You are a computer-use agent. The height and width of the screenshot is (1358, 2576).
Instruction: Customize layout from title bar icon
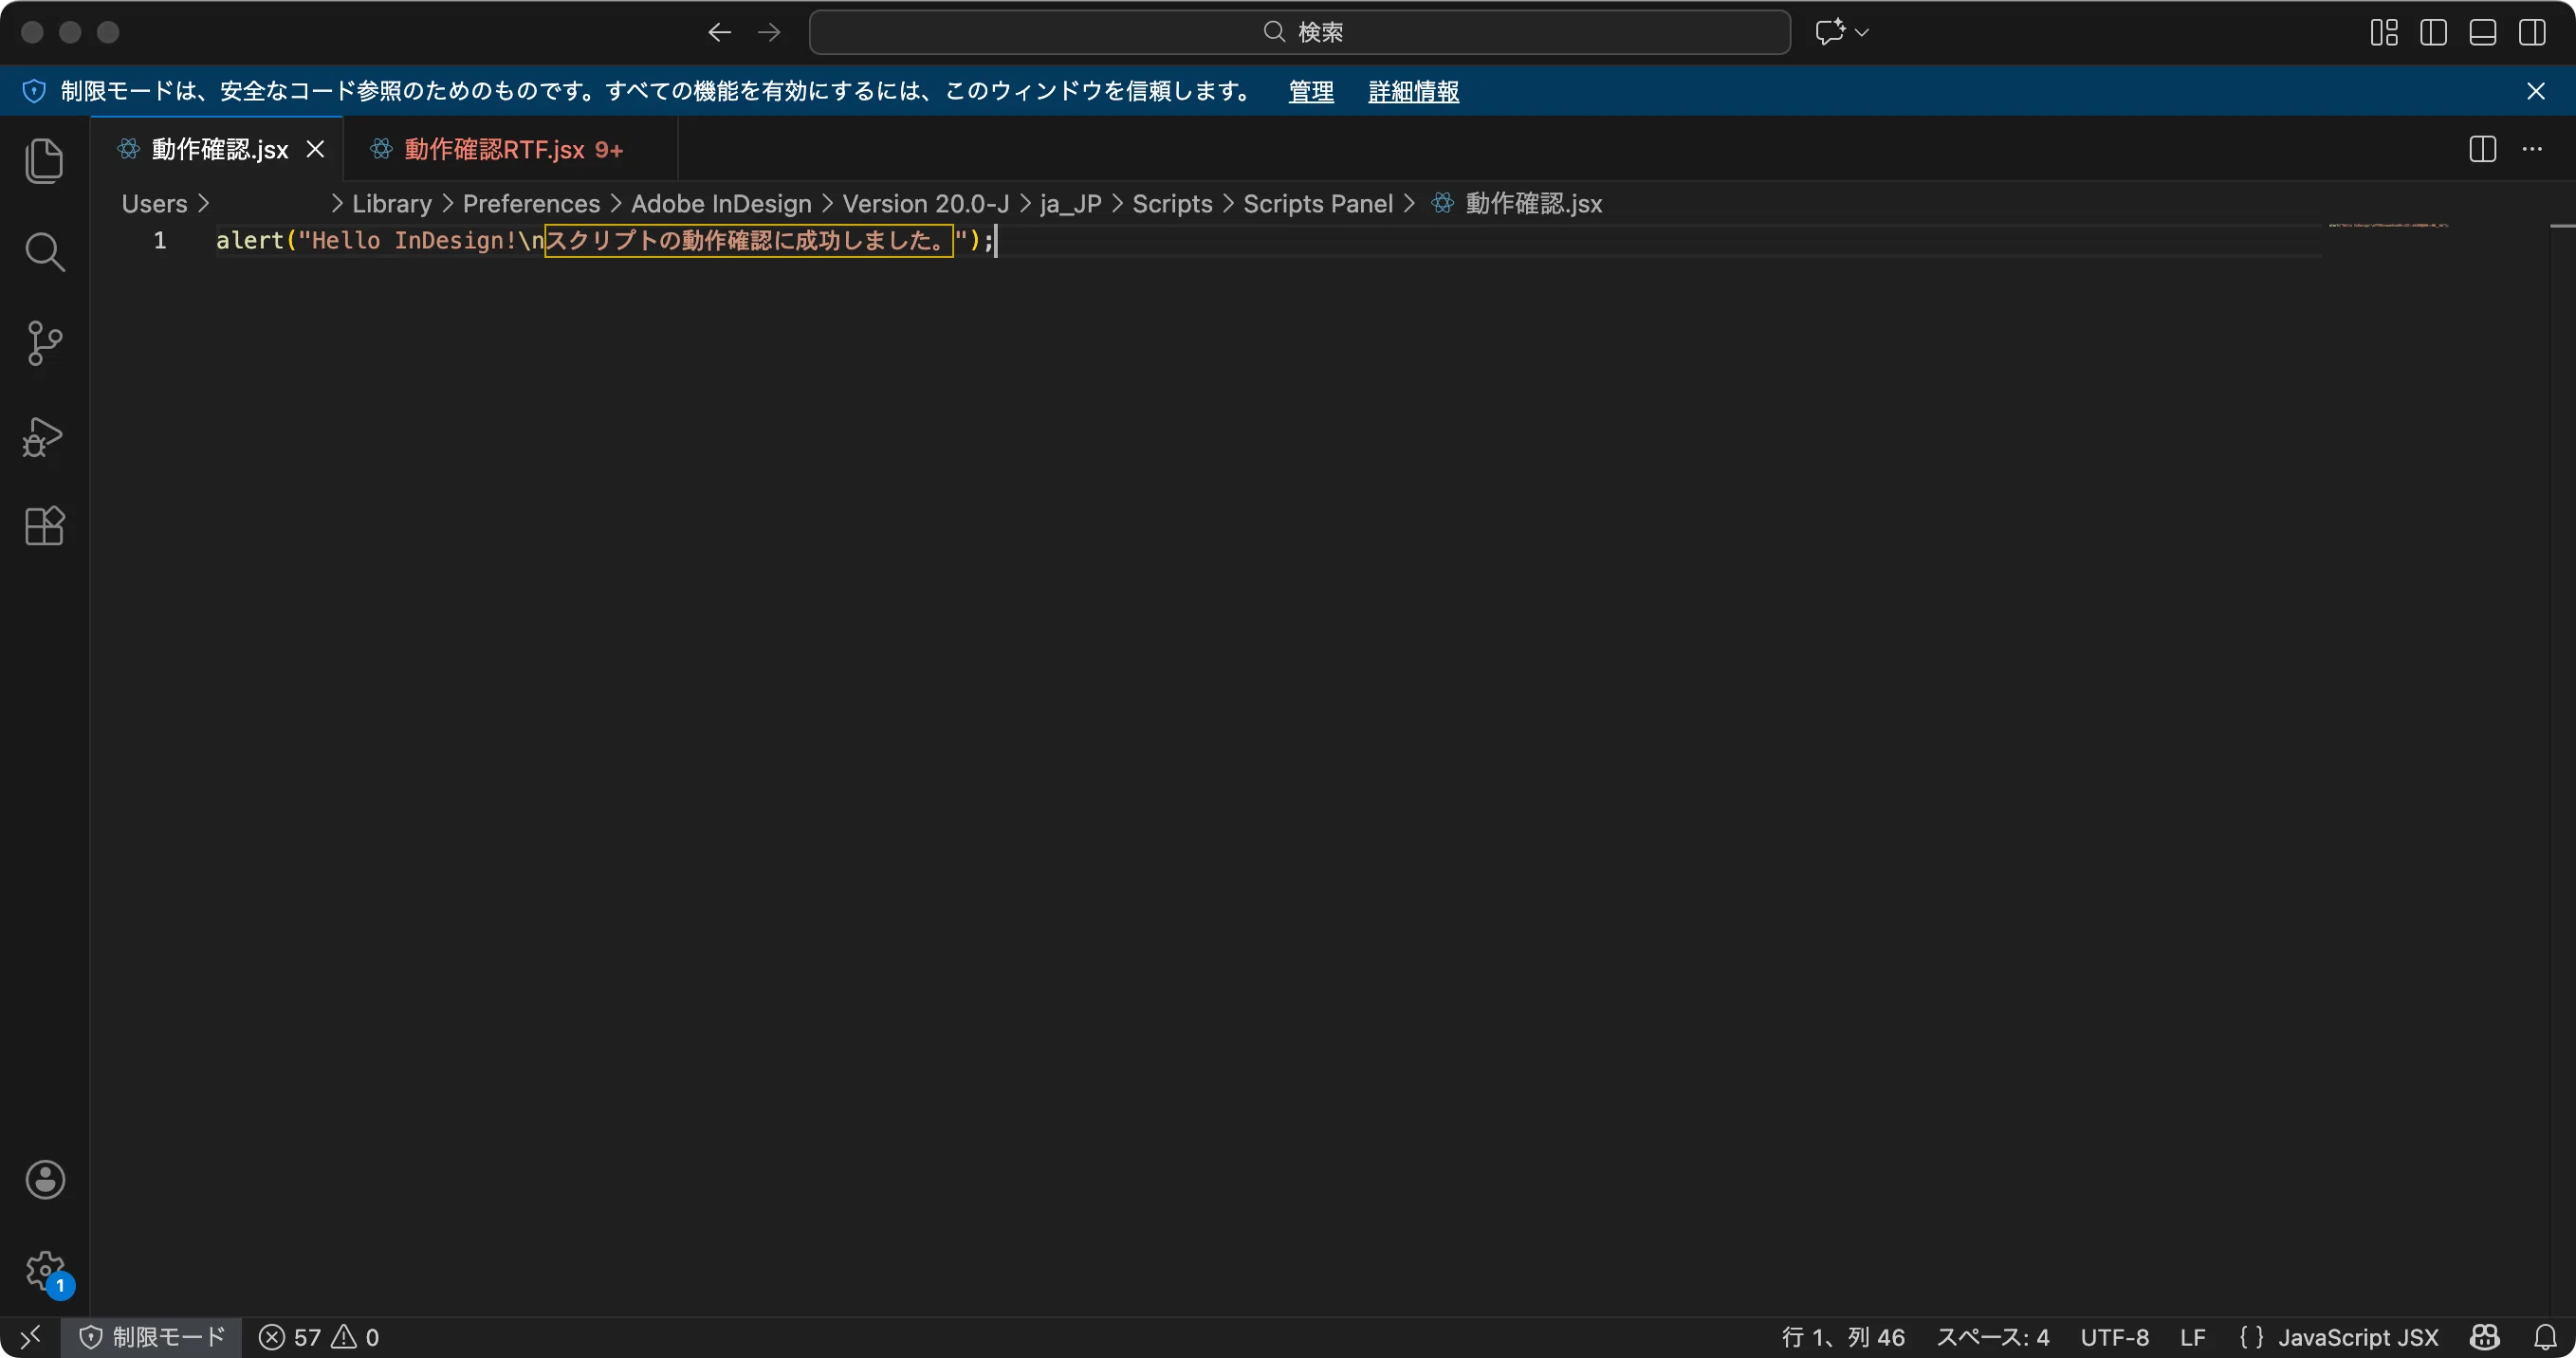click(x=2384, y=32)
